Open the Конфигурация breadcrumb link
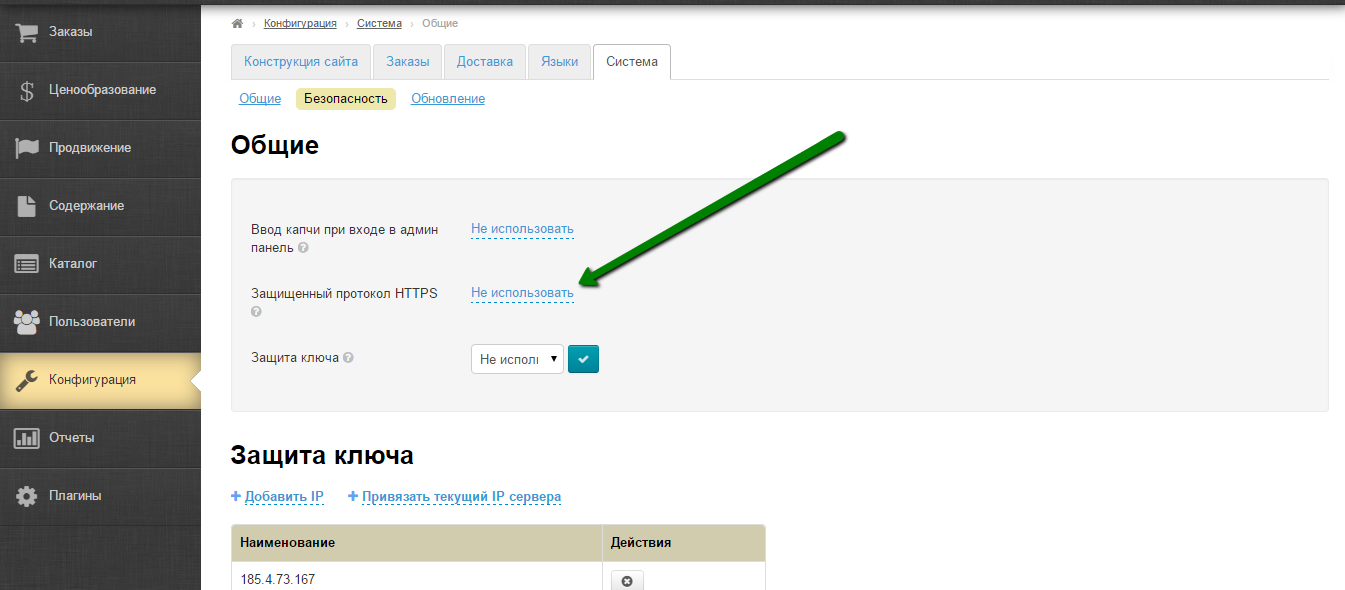This screenshot has height=590, width=1345. coord(299,23)
